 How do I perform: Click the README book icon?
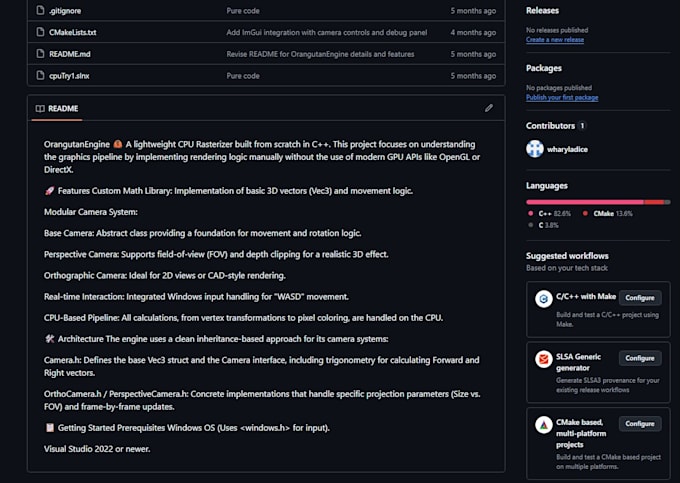(40, 108)
